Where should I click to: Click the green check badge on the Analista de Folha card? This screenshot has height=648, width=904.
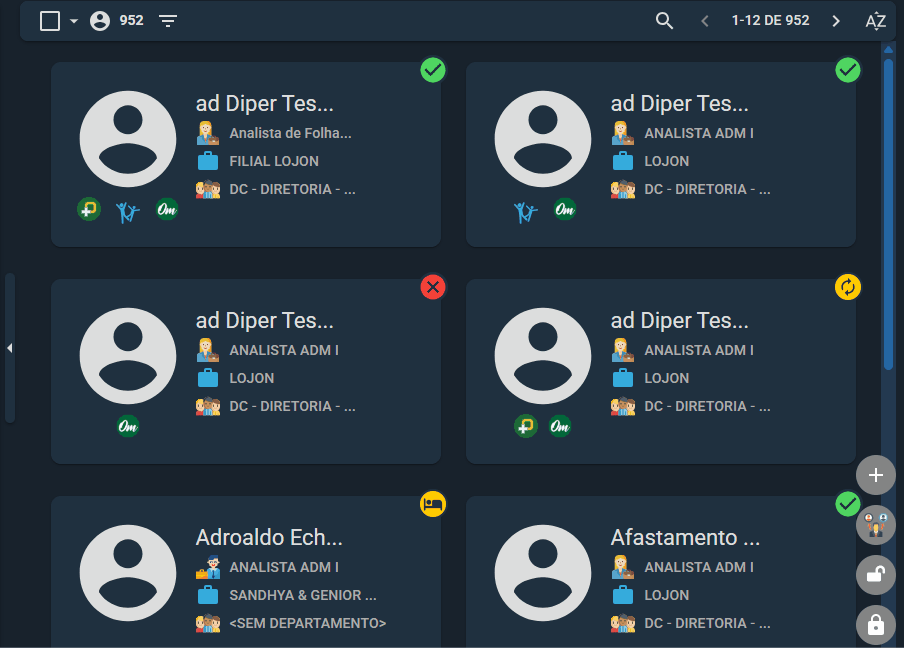[x=433, y=70]
